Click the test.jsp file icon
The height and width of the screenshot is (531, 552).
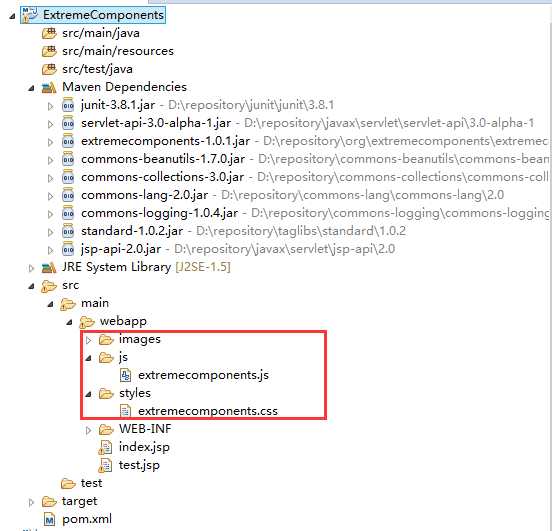105,465
